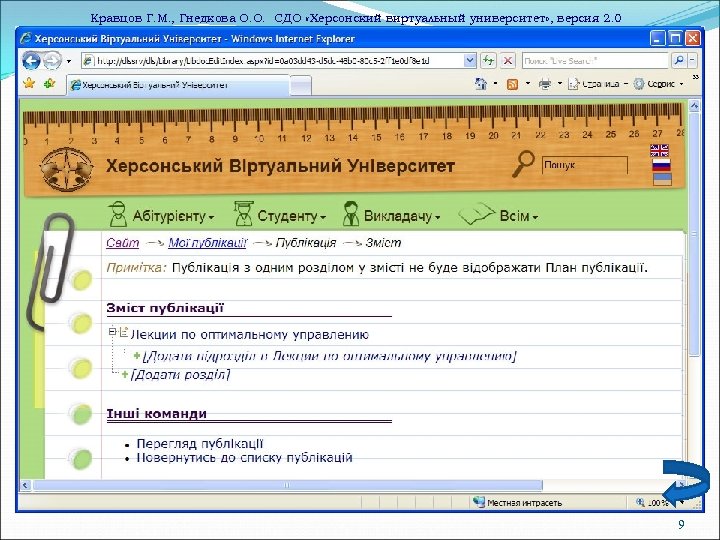Viewport: 720px width, 540px height.
Task: Click the university compass logo
Action: 67,169
